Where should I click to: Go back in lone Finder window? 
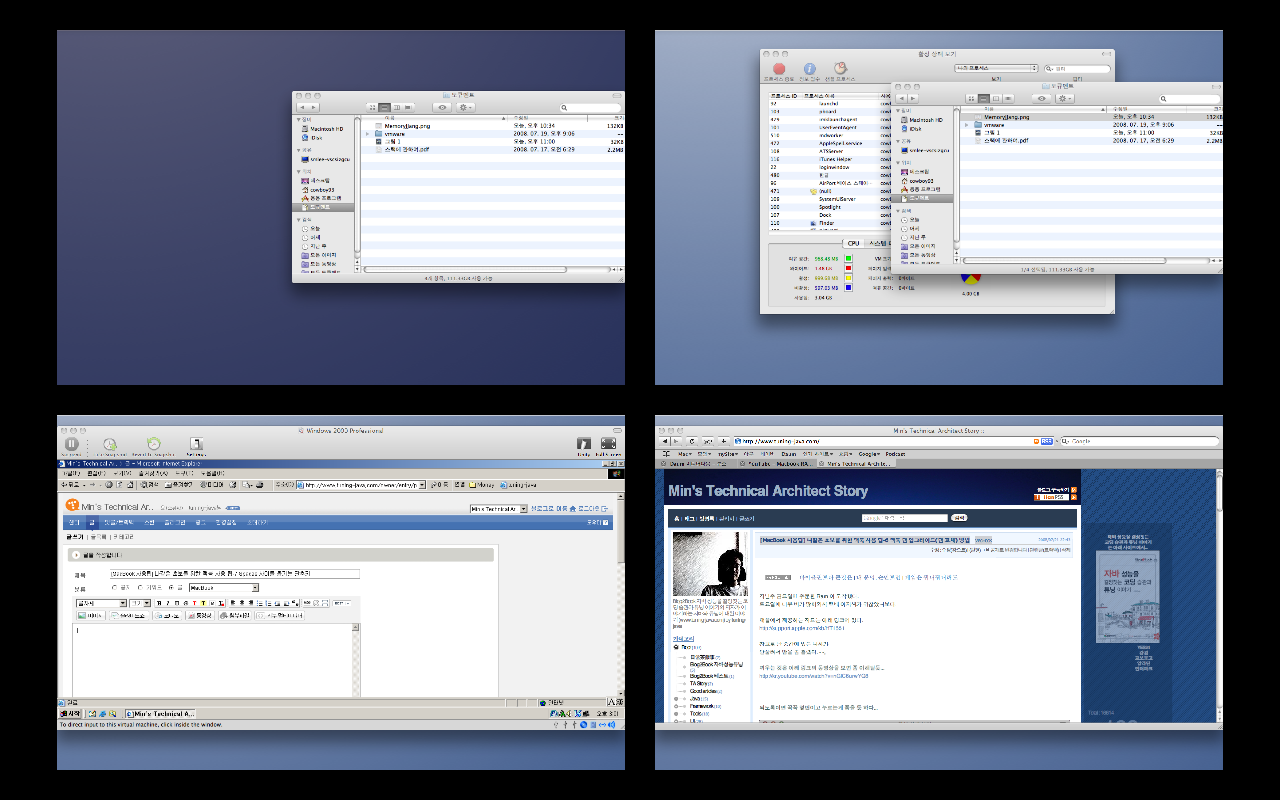[302, 107]
